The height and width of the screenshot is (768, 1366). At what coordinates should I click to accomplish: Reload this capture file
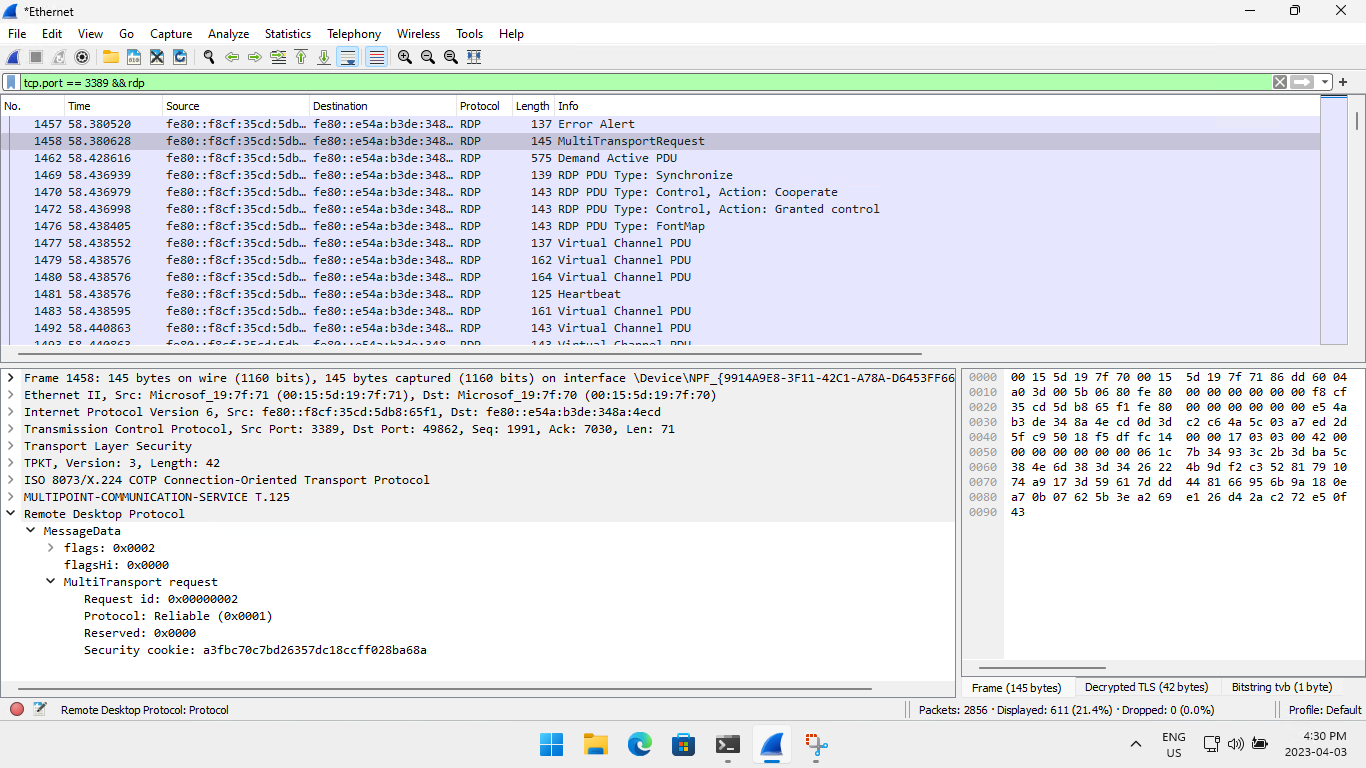180,57
